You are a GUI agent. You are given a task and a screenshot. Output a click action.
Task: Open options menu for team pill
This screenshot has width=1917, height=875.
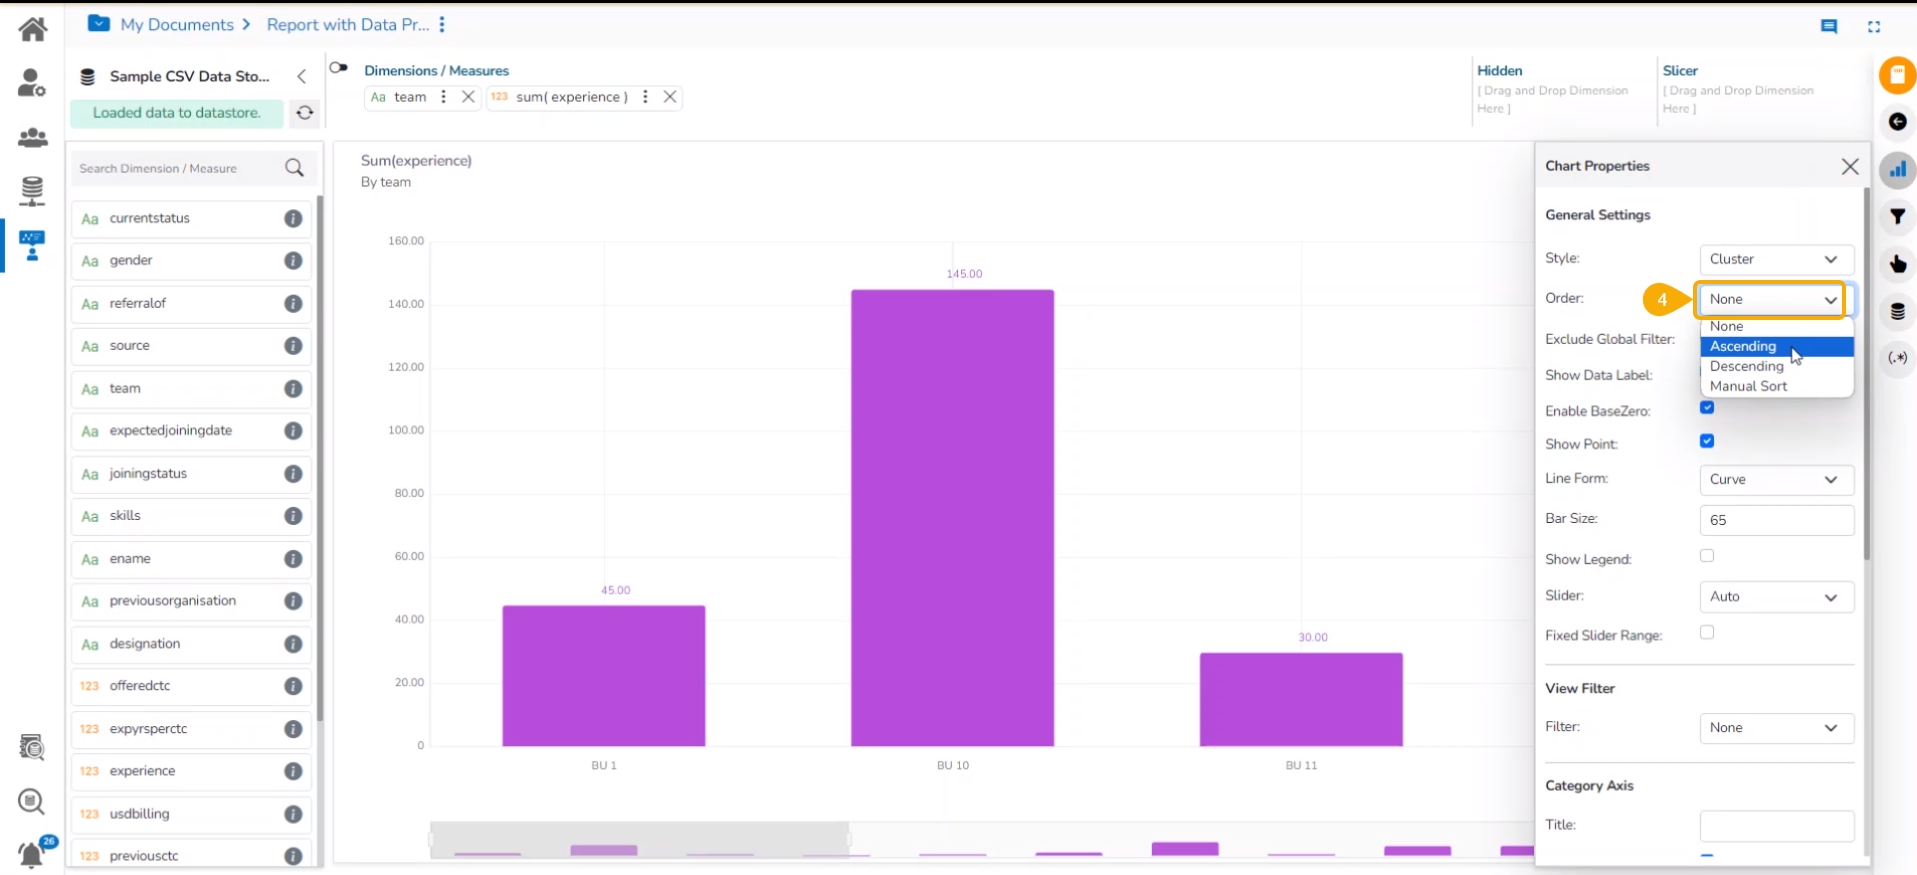[x=443, y=97]
